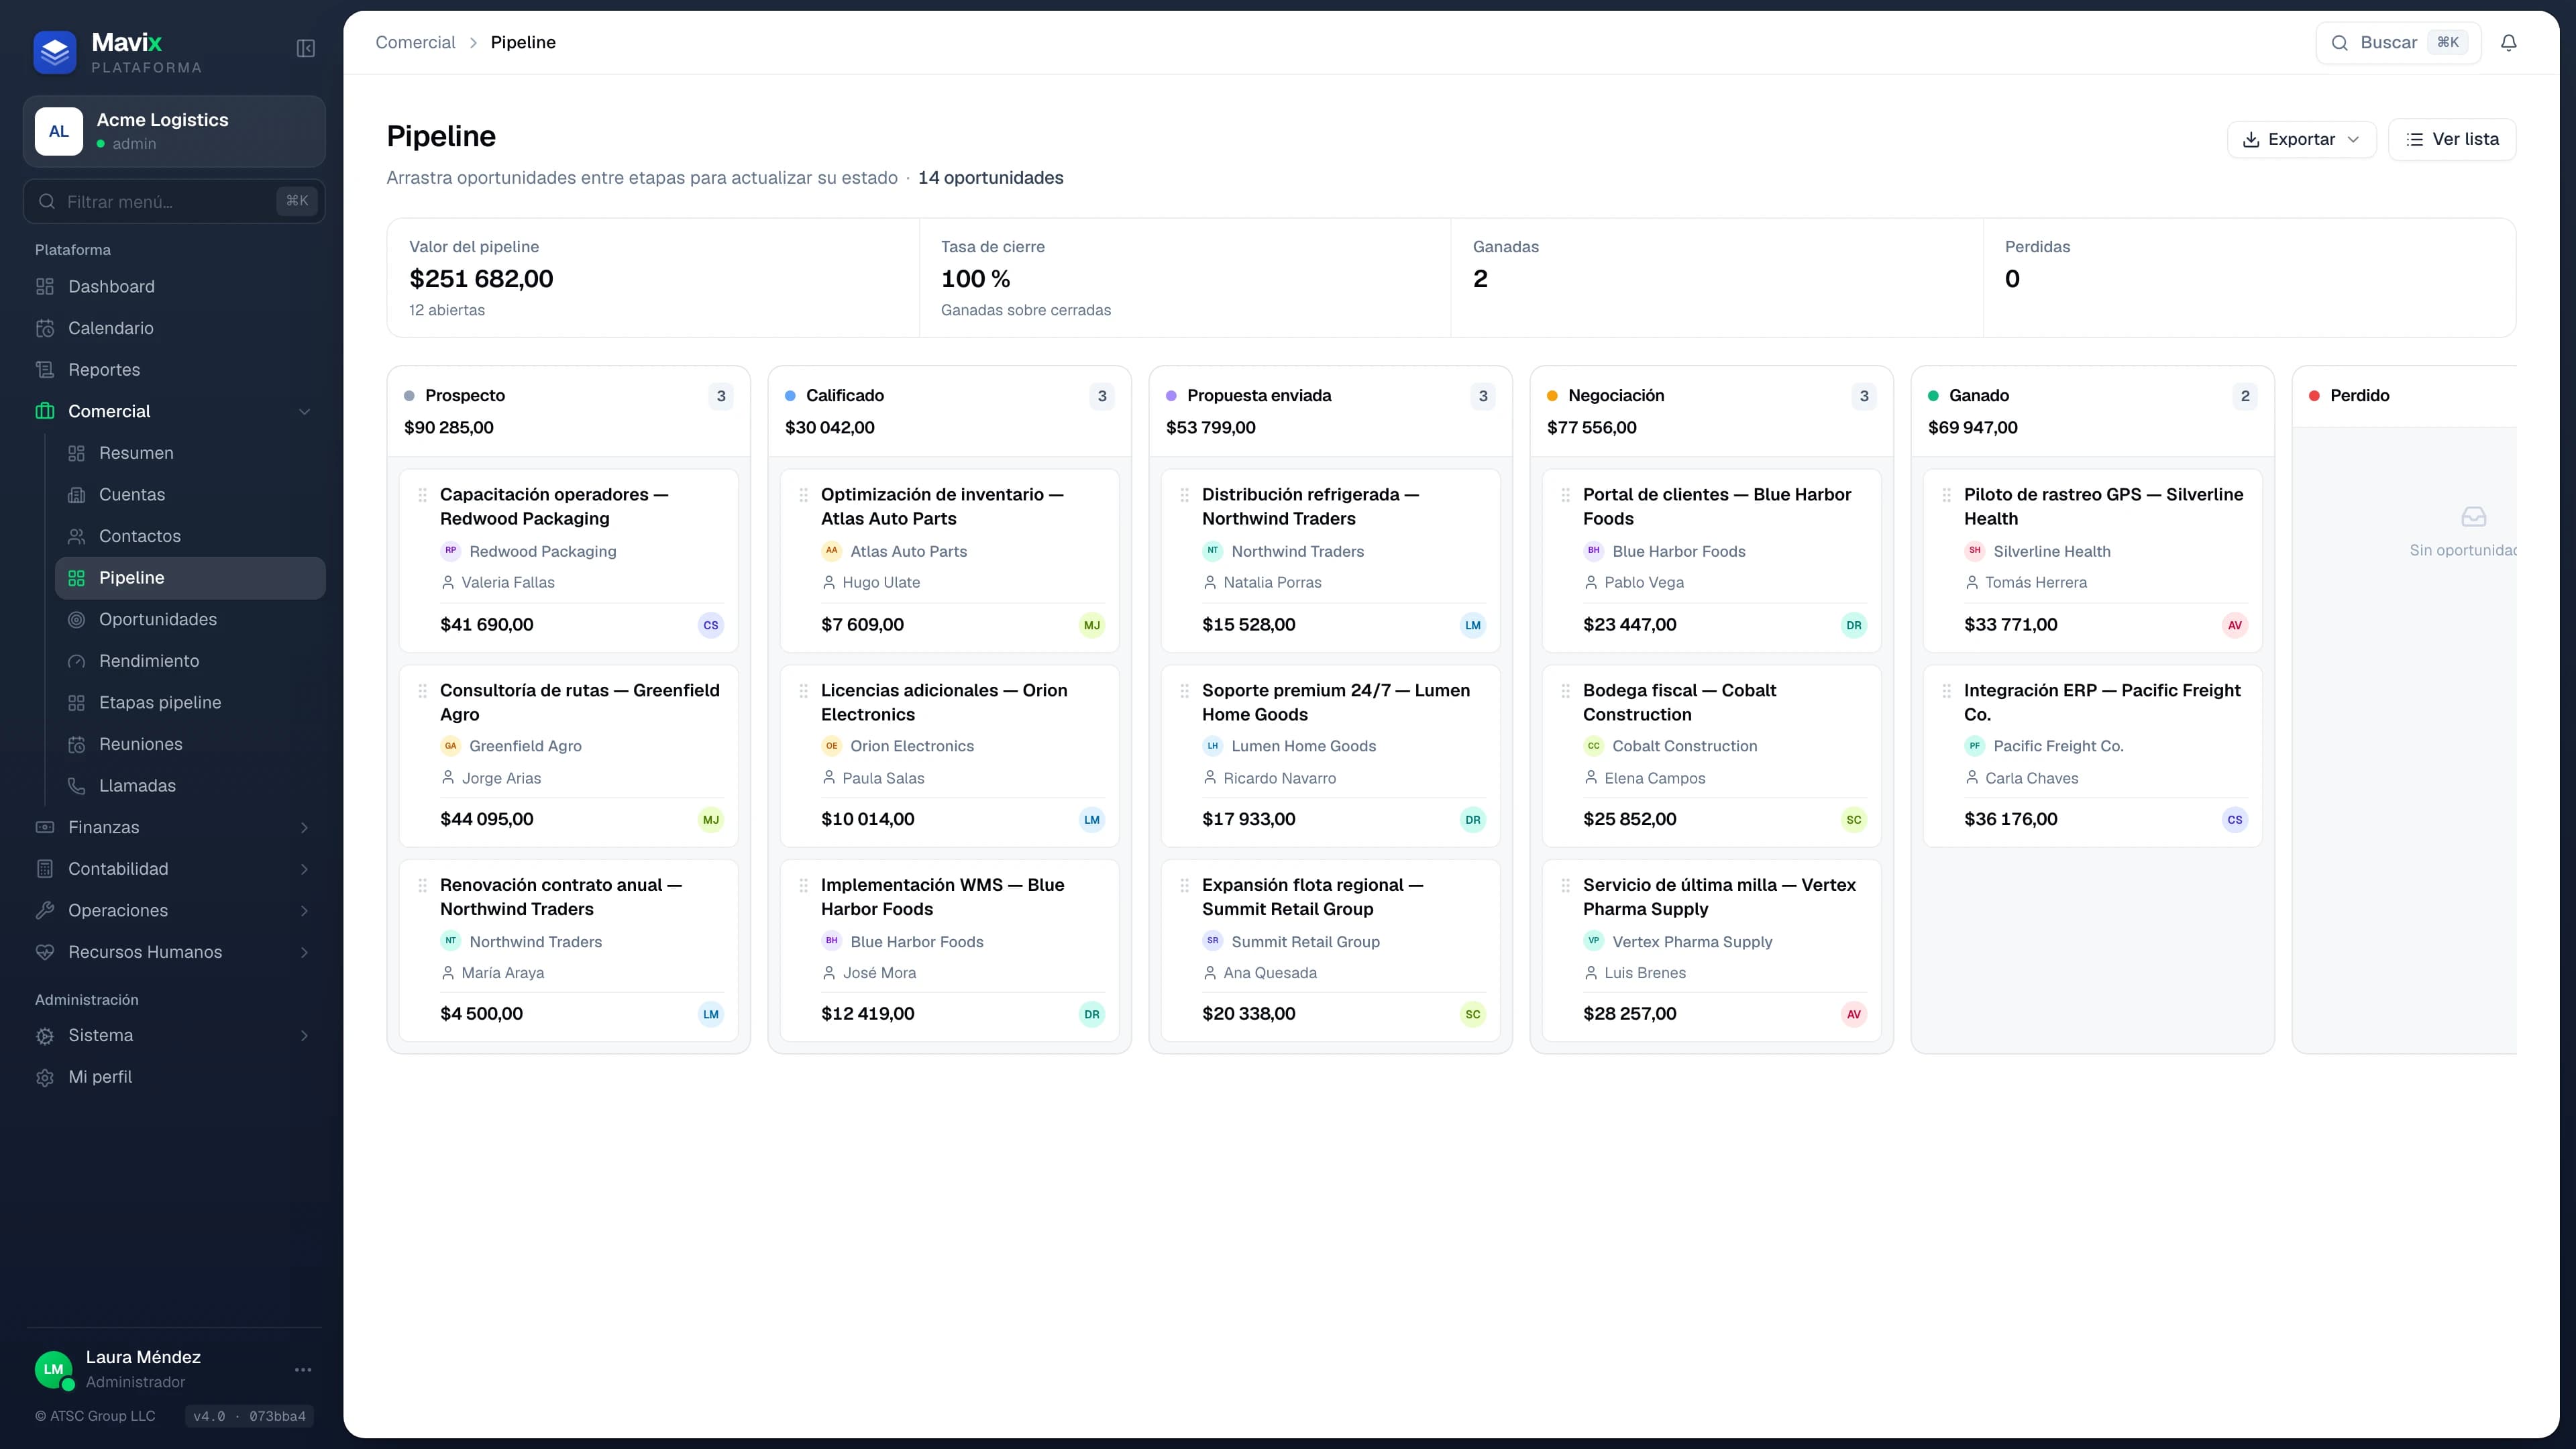
Task: Click Valeria Fallas contact name
Action: (508, 583)
